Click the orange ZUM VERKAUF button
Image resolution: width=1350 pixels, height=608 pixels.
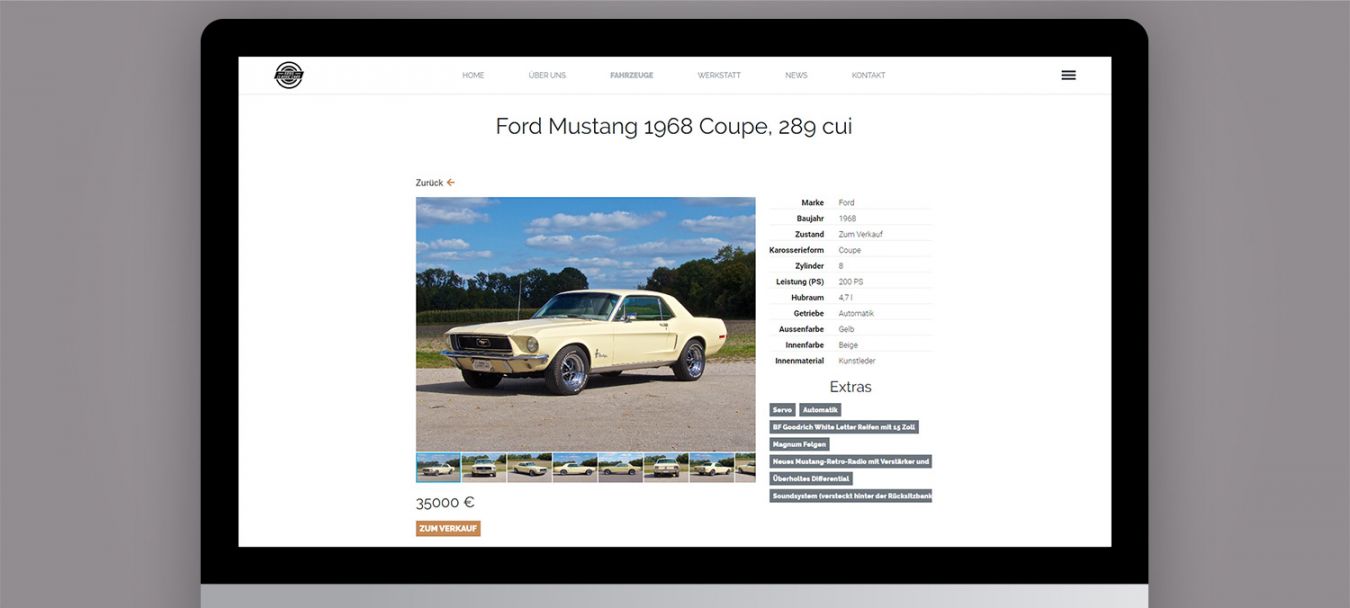[x=448, y=528]
